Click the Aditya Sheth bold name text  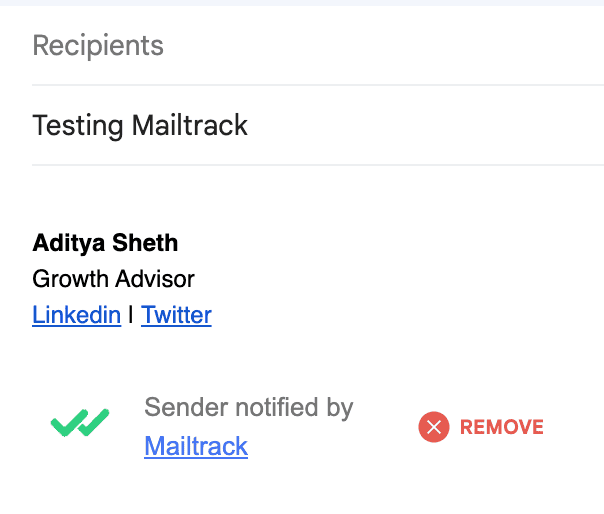tap(105, 243)
